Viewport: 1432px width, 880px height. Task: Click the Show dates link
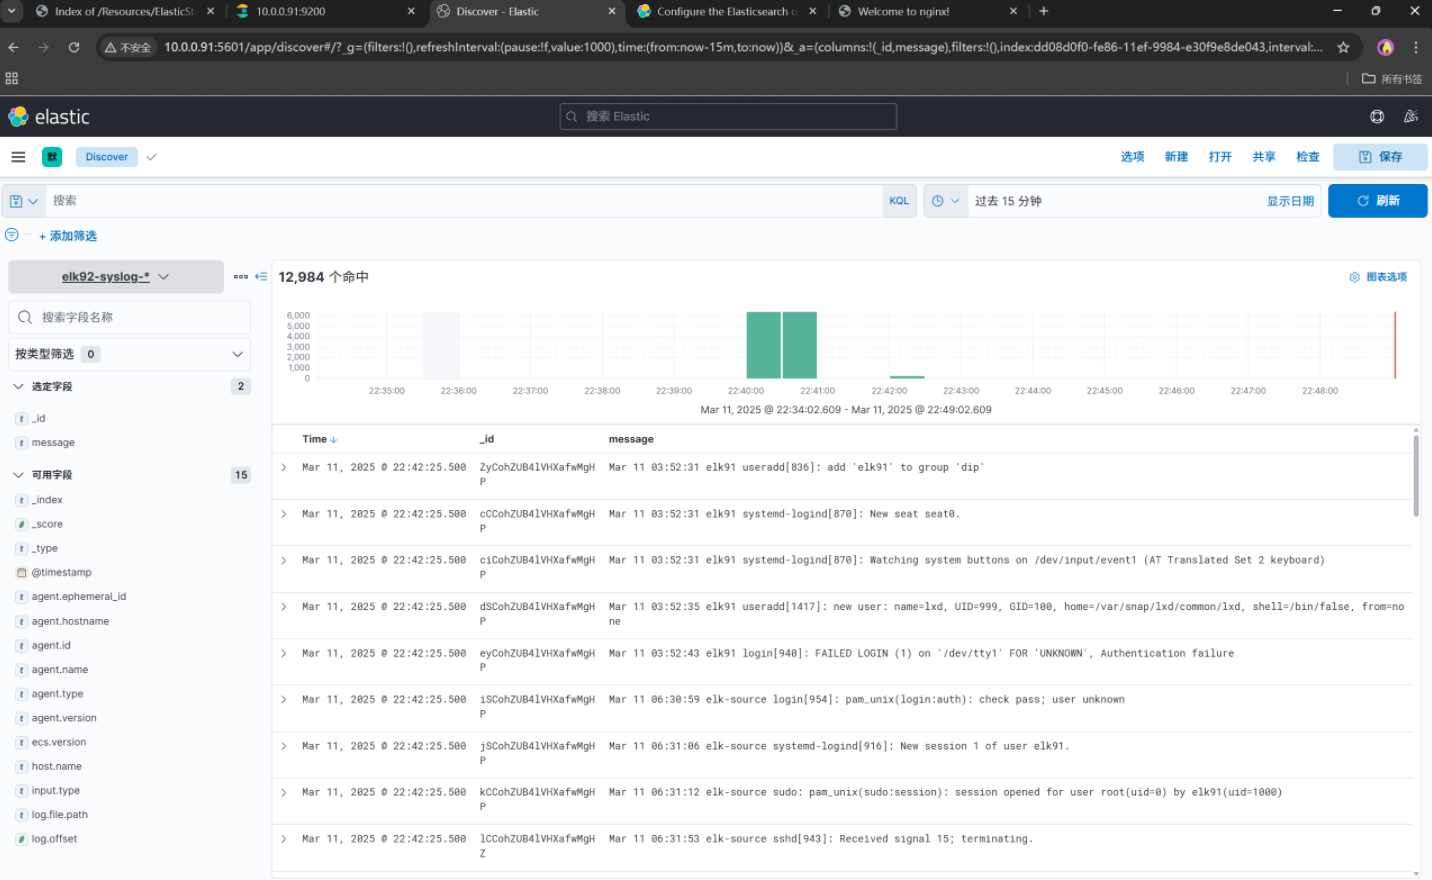tap(1290, 201)
